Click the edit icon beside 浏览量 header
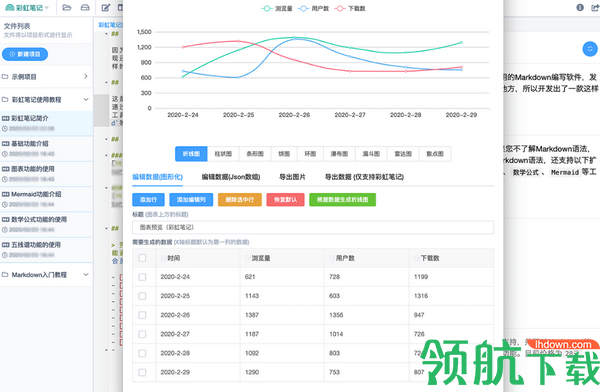The height and width of the screenshot is (392, 600). (248, 258)
